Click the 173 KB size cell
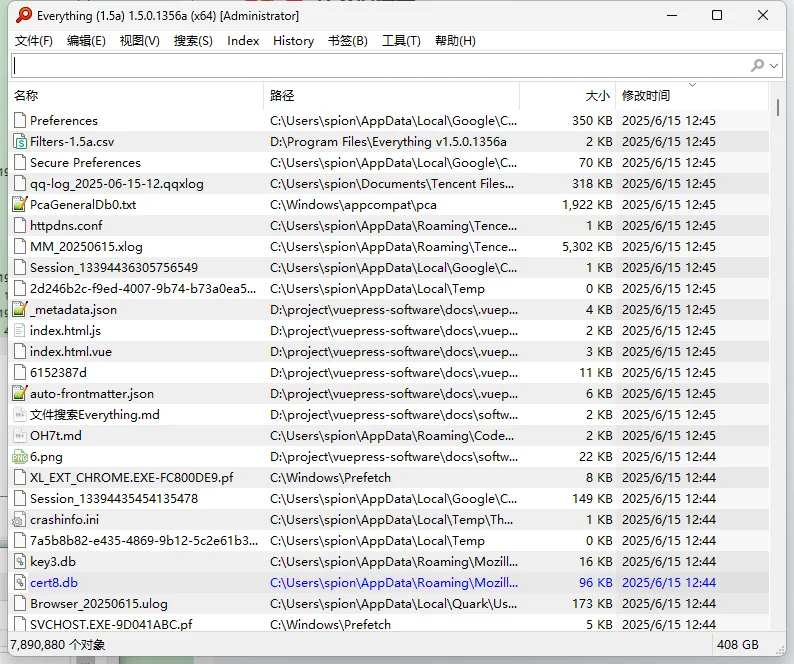 (x=592, y=604)
